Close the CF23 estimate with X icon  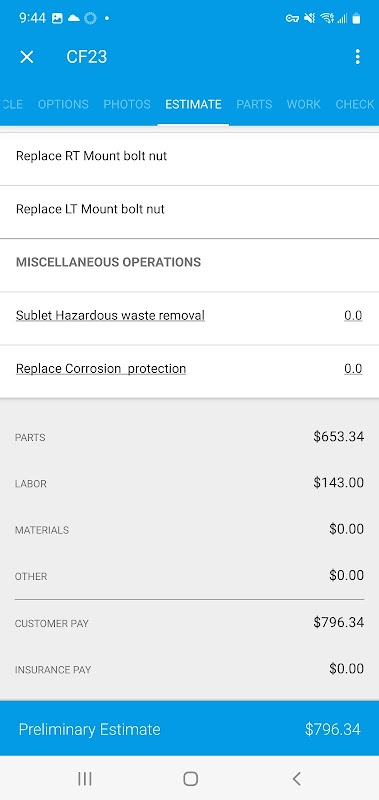click(27, 57)
